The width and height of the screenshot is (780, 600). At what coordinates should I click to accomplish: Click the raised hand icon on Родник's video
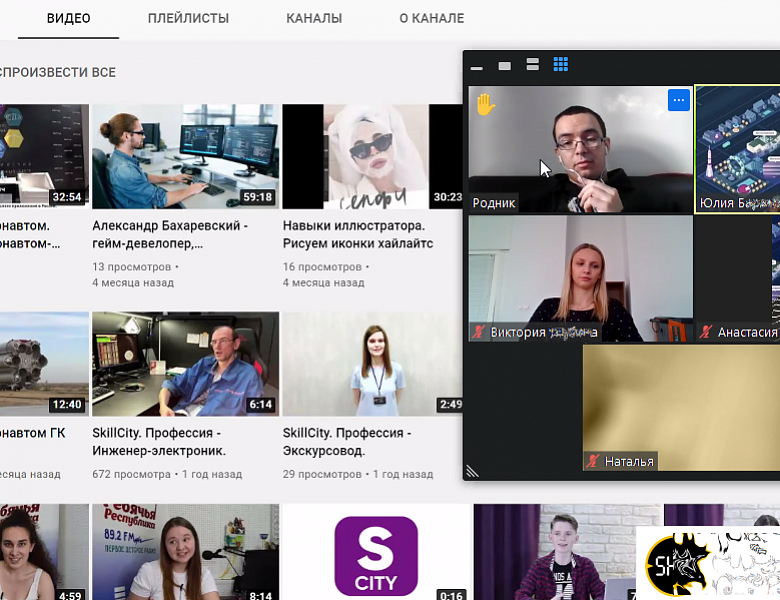point(485,104)
